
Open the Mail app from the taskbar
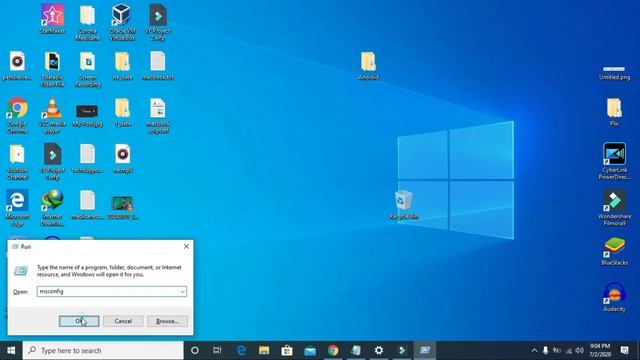pyautogui.click(x=310, y=350)
